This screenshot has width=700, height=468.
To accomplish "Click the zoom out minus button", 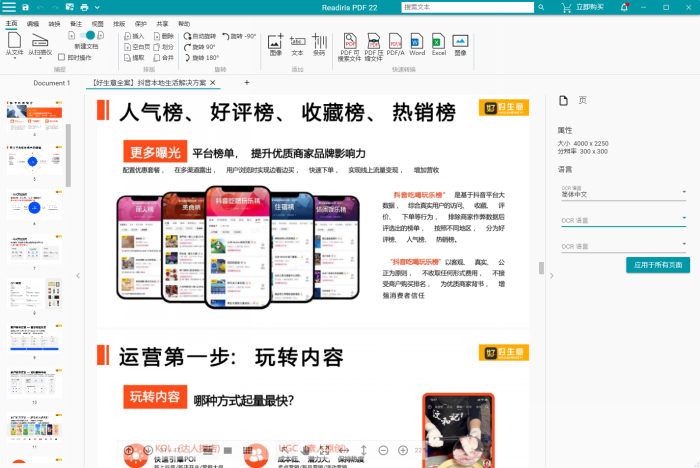I will tap(383, 451).
